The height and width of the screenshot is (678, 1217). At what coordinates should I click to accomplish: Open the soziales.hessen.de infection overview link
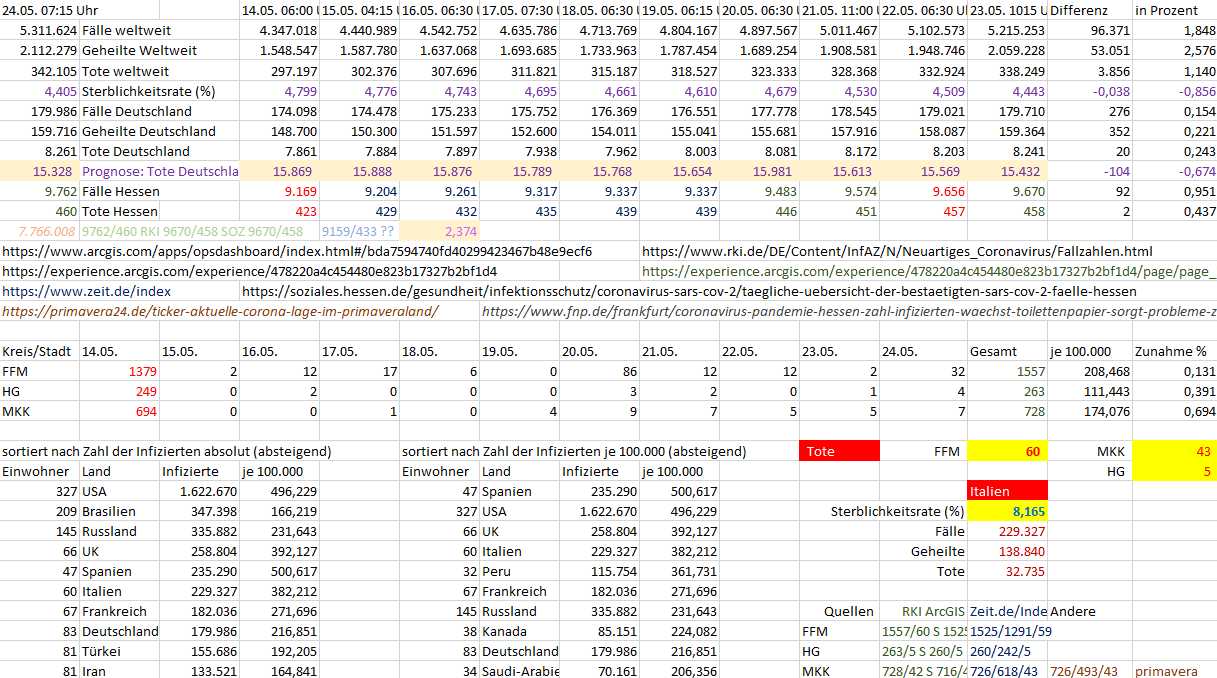(689, 291)
